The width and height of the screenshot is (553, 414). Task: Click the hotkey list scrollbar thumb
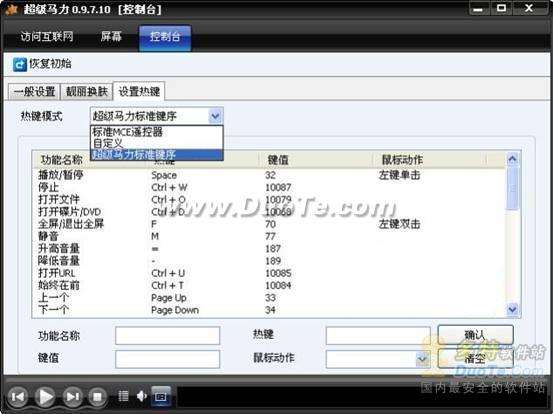pyautogui.click(x=512, y=189)
